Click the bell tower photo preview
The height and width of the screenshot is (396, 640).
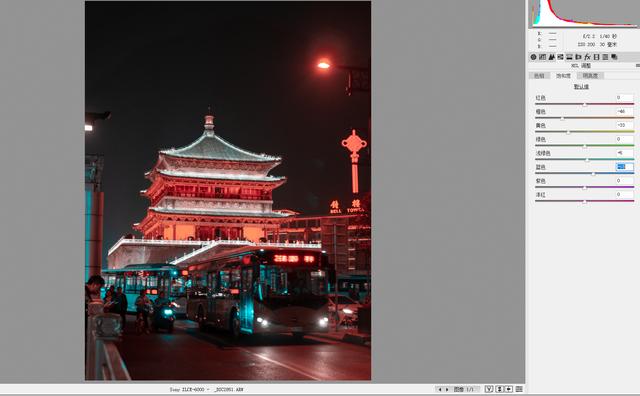228,190
